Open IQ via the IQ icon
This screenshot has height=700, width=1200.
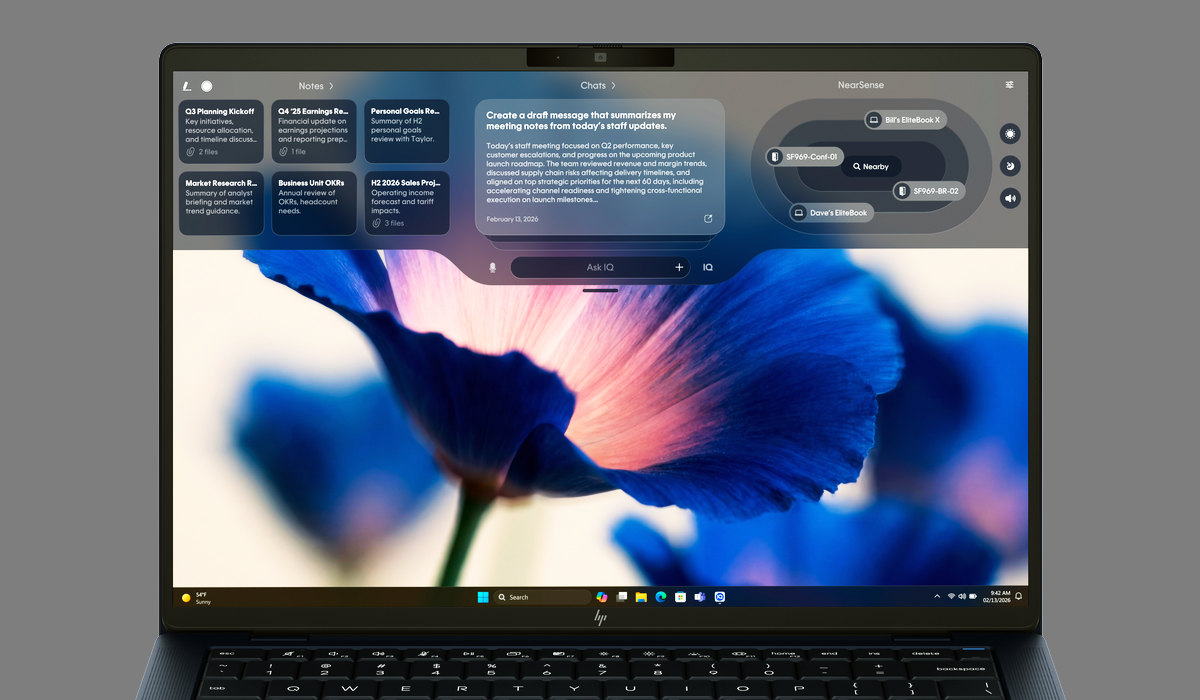click(x=707, y=267)
